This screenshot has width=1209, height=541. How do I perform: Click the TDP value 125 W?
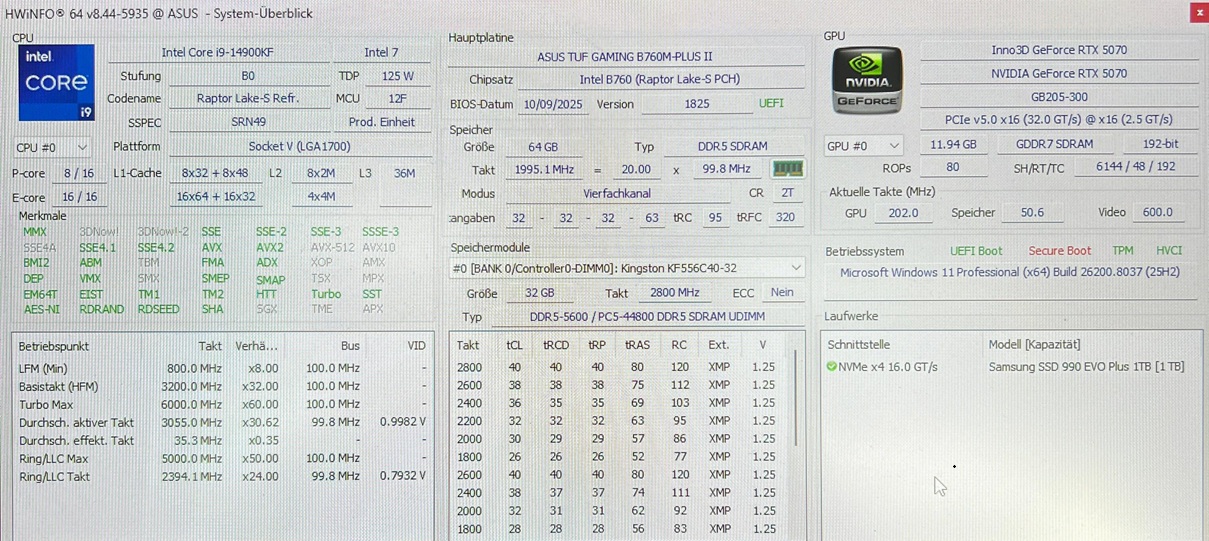click(x=397, y=76)
